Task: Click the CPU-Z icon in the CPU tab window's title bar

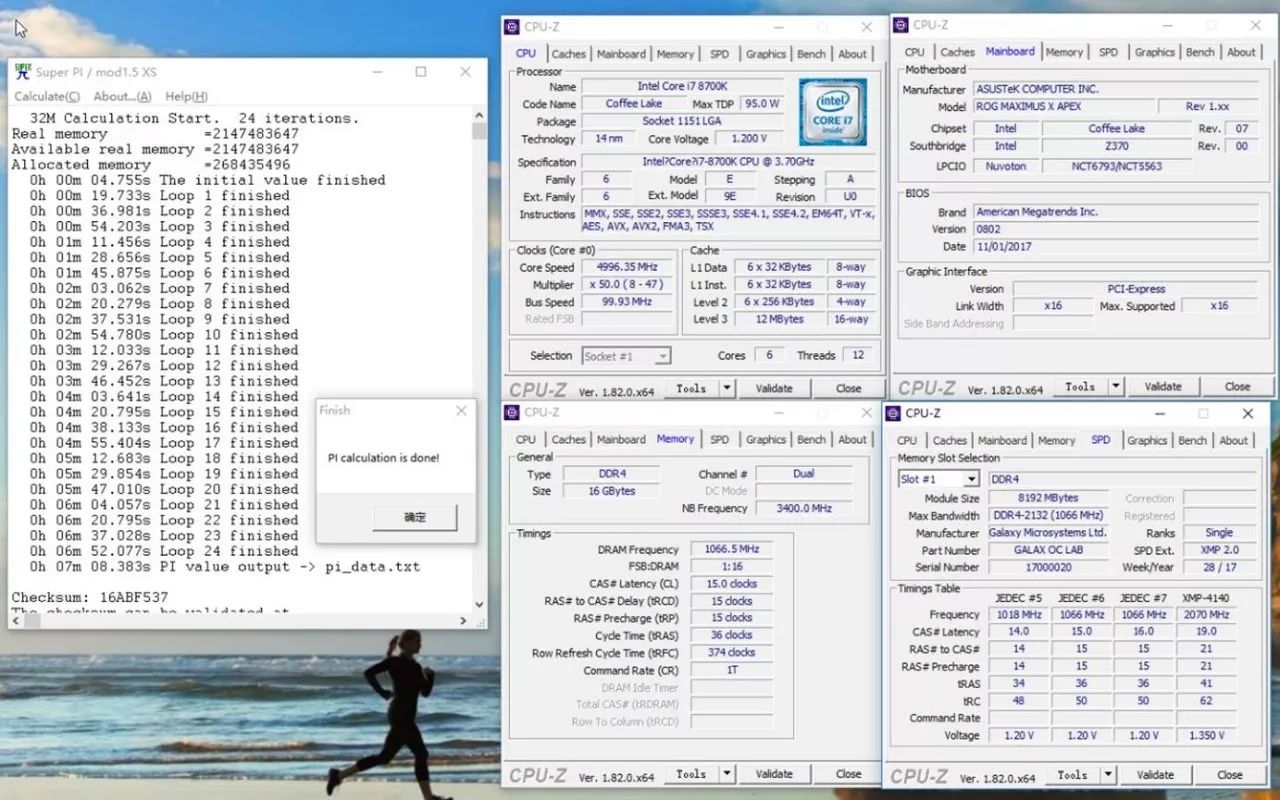Action: [512, 27]
